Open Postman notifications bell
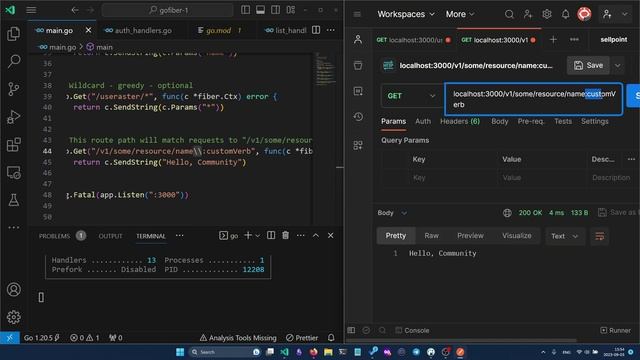The height and width of the screenshot is (360, 640). coord(565,14)
